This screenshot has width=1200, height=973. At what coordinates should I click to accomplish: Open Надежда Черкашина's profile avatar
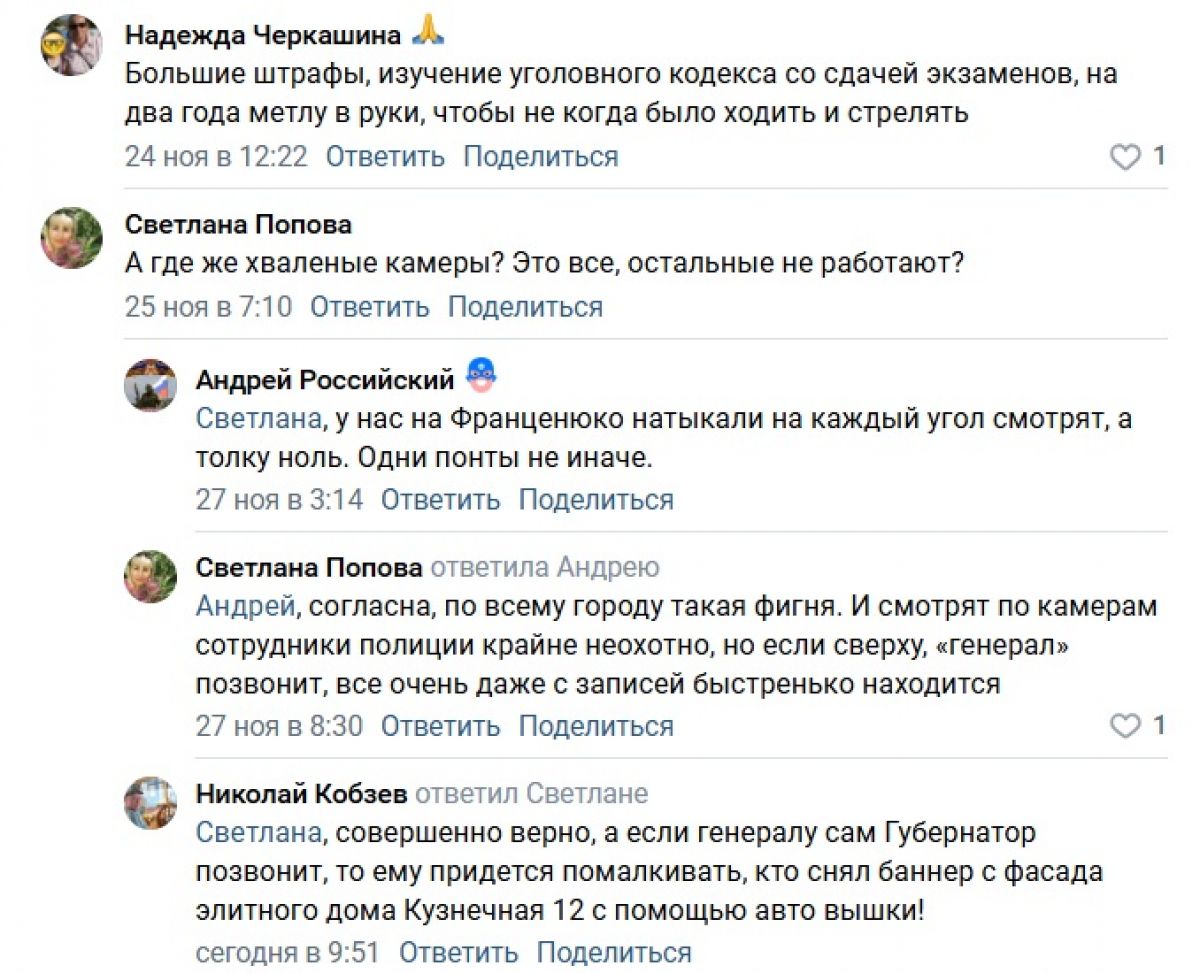(72, 45)
